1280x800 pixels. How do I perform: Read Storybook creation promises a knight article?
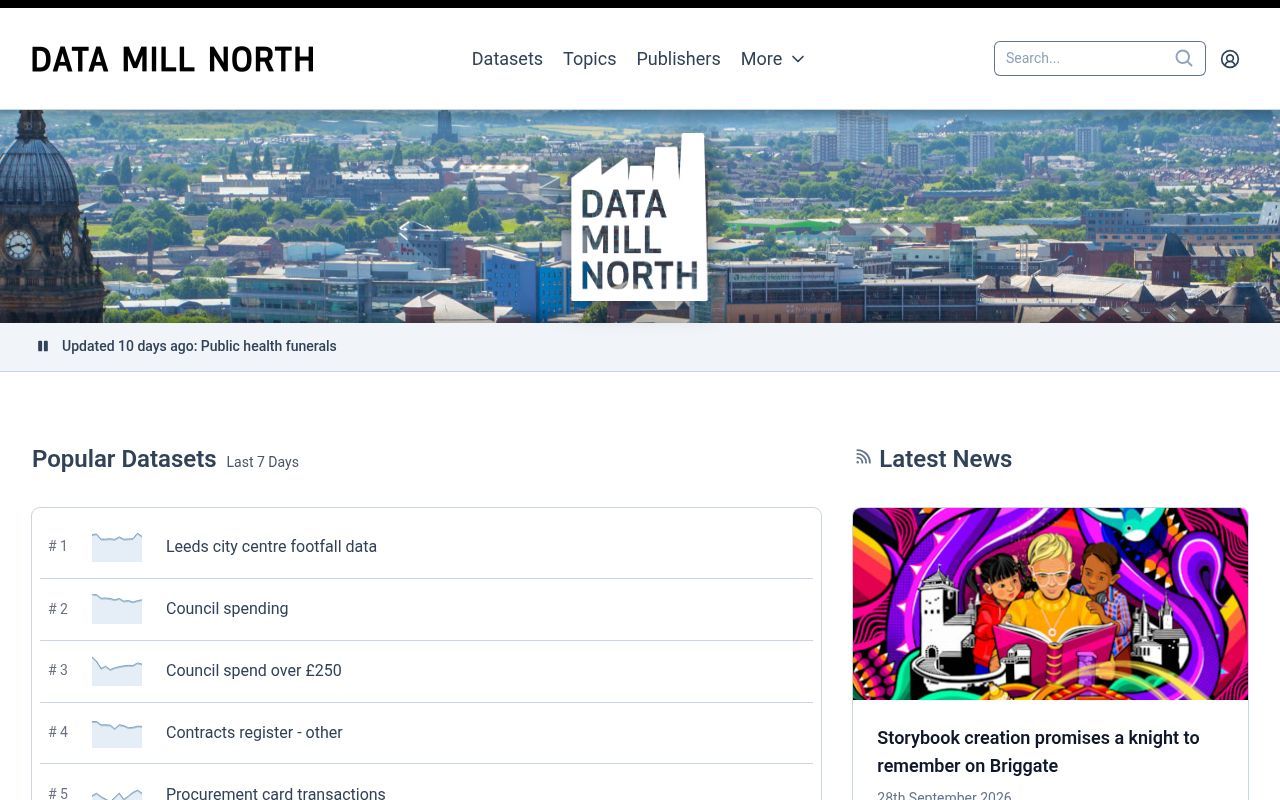coord(1038,751)
